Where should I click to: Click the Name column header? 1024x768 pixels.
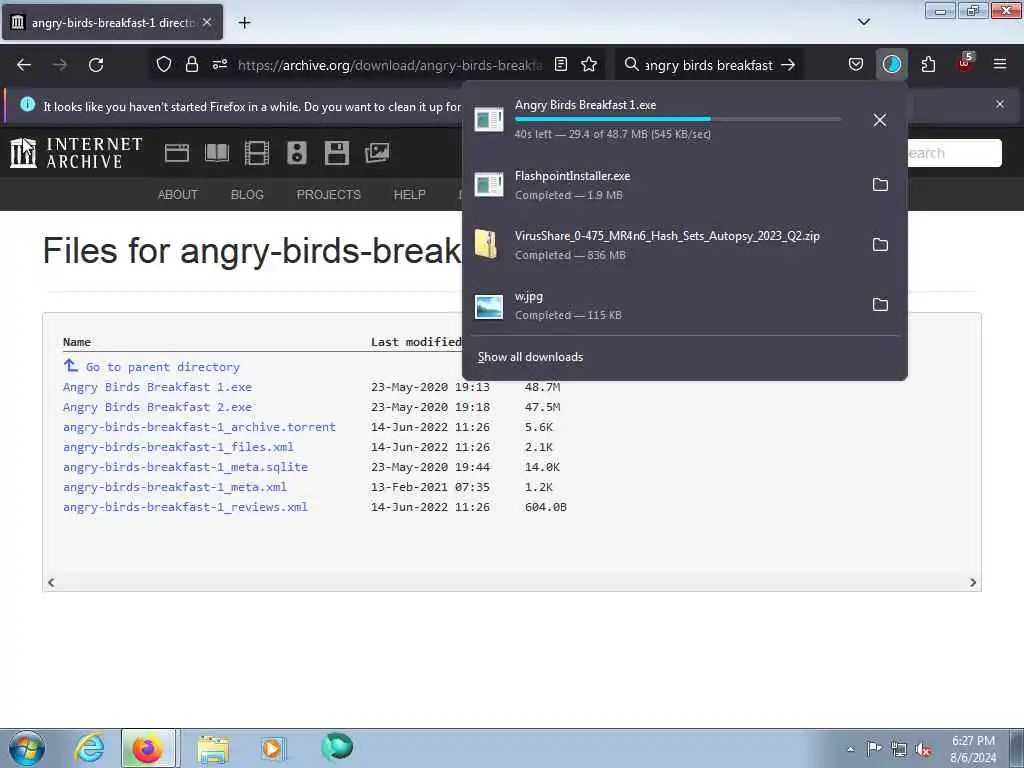coord(77,342)
